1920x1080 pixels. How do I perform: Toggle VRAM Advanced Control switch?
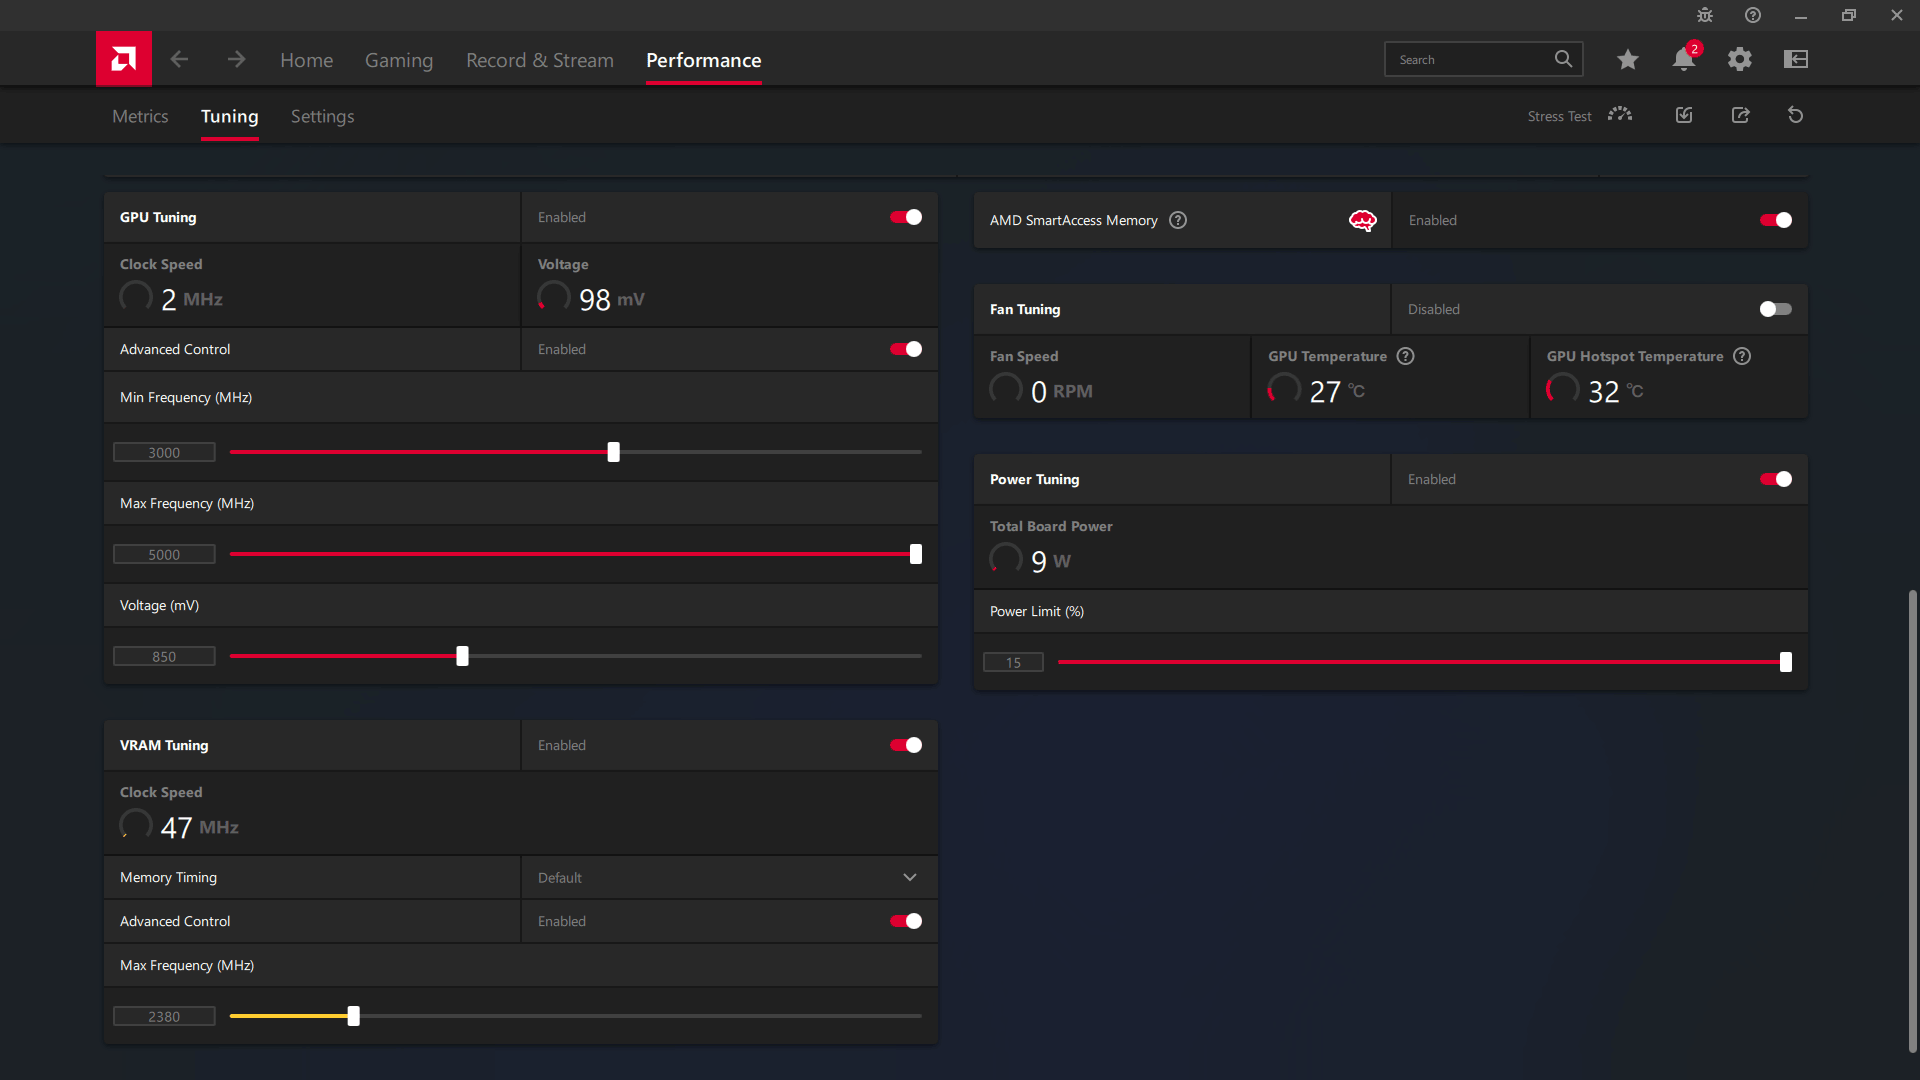click(906, 921)
